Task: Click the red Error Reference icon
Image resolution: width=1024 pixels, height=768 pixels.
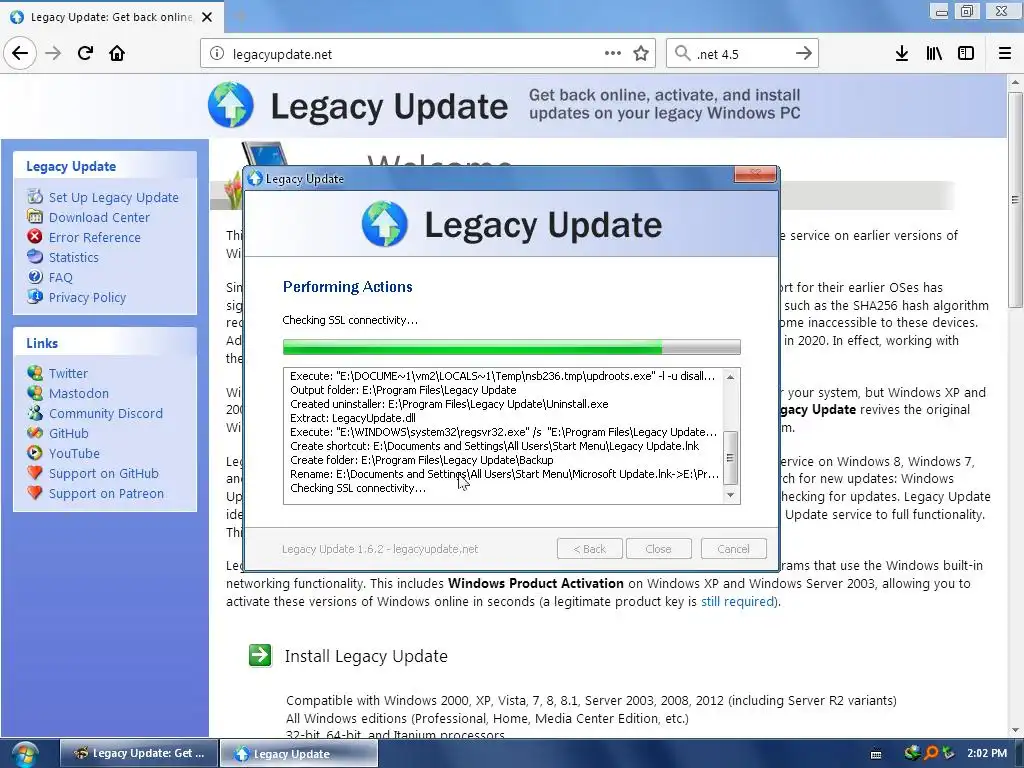Action: tap(35, 236)
